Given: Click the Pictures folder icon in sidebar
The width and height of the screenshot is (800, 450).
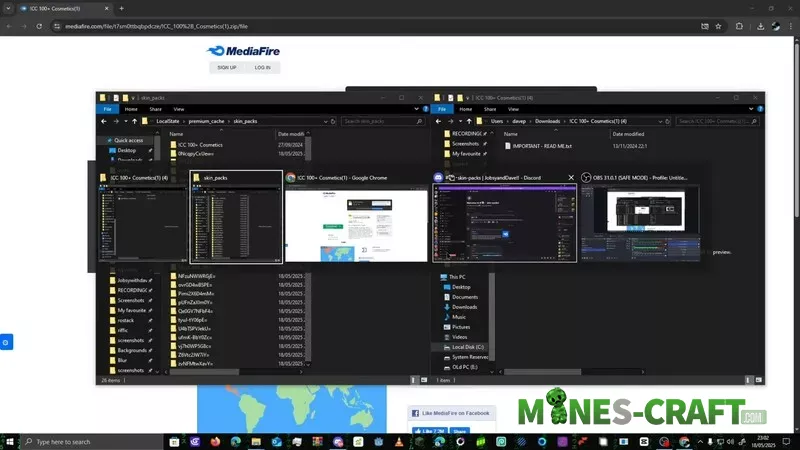Looking at the screenshot, I should click(444, 327).
